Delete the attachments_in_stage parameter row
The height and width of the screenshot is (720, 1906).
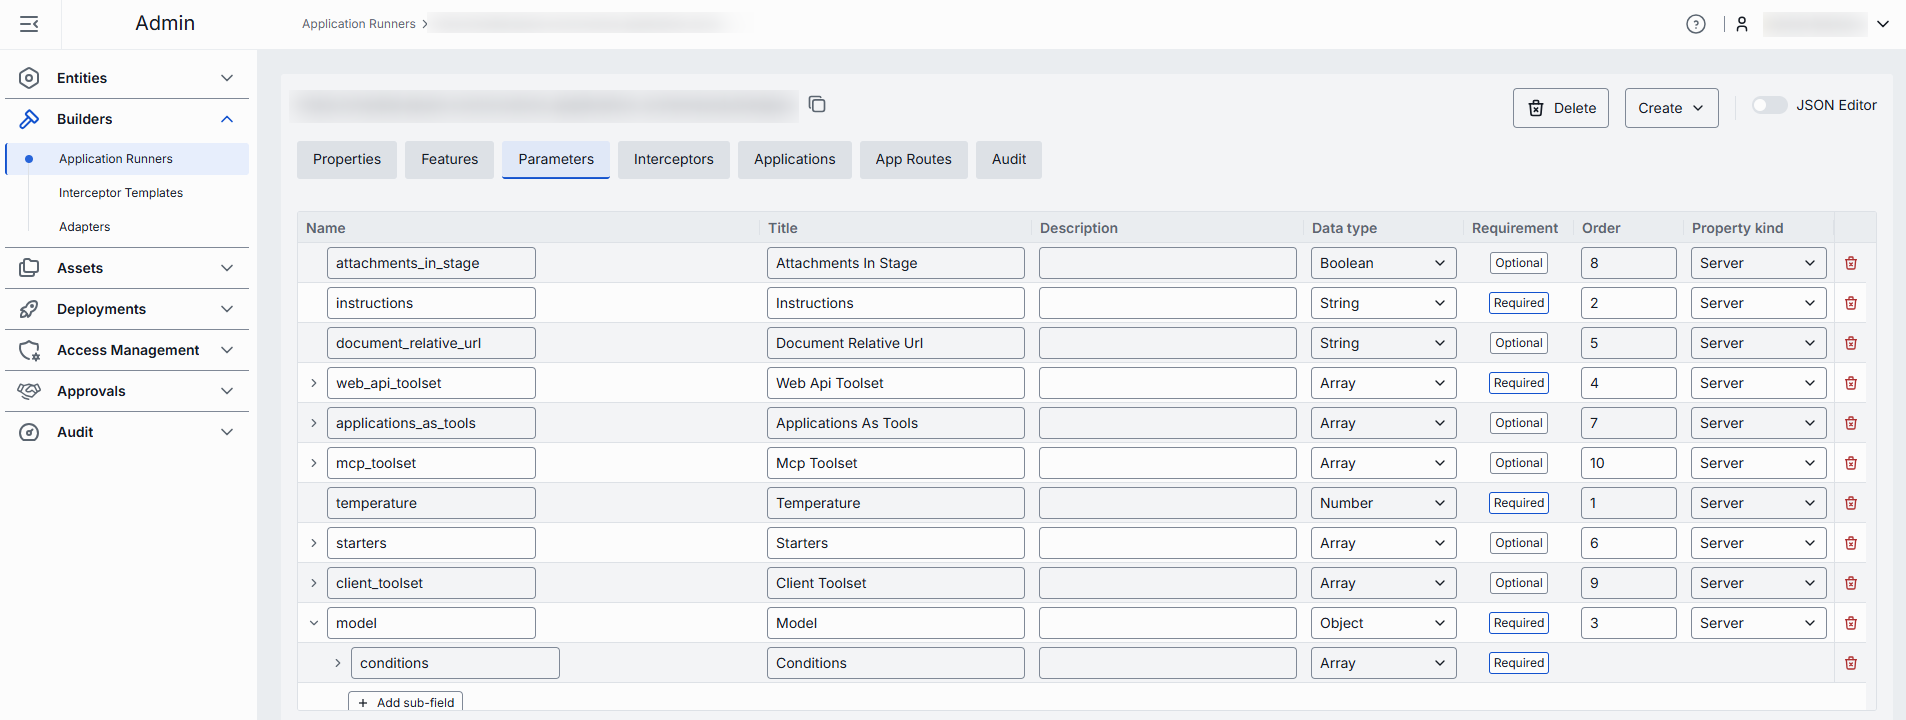(x=1851, y=263)
